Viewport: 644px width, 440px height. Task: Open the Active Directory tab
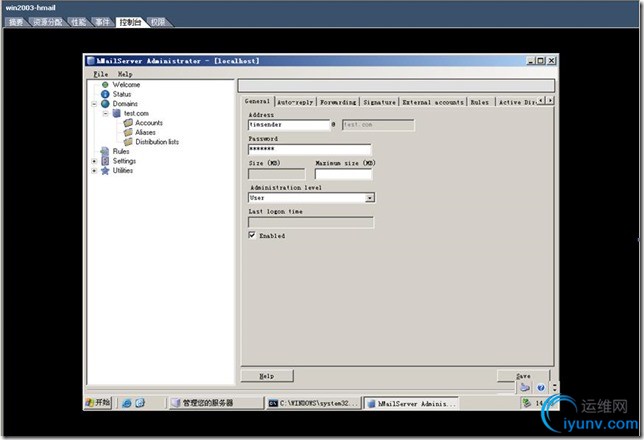[517, 102]
